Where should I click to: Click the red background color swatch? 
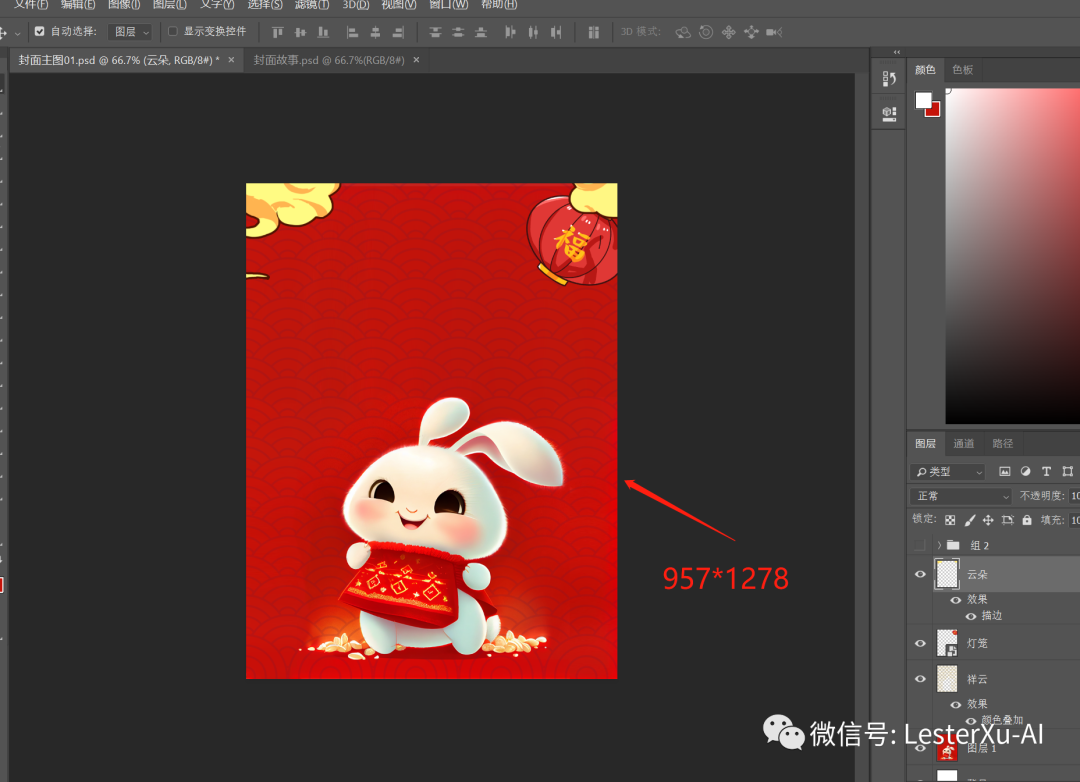pos(933,110)
